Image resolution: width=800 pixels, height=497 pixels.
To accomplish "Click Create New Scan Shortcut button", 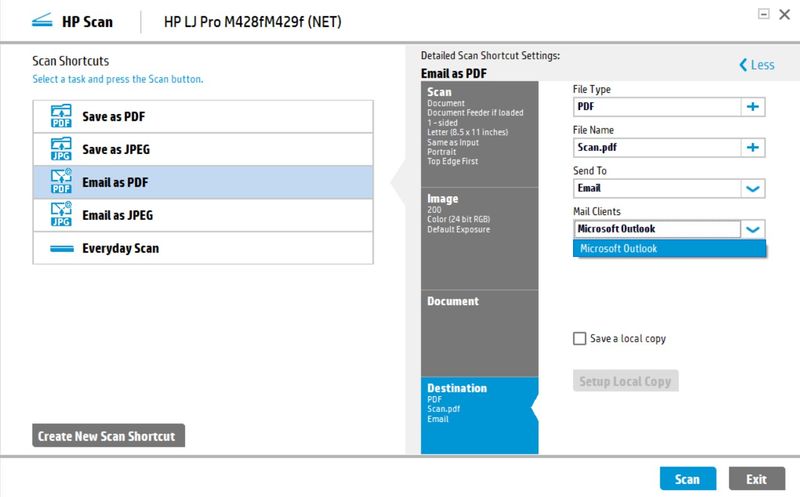I will click(109, 435).
